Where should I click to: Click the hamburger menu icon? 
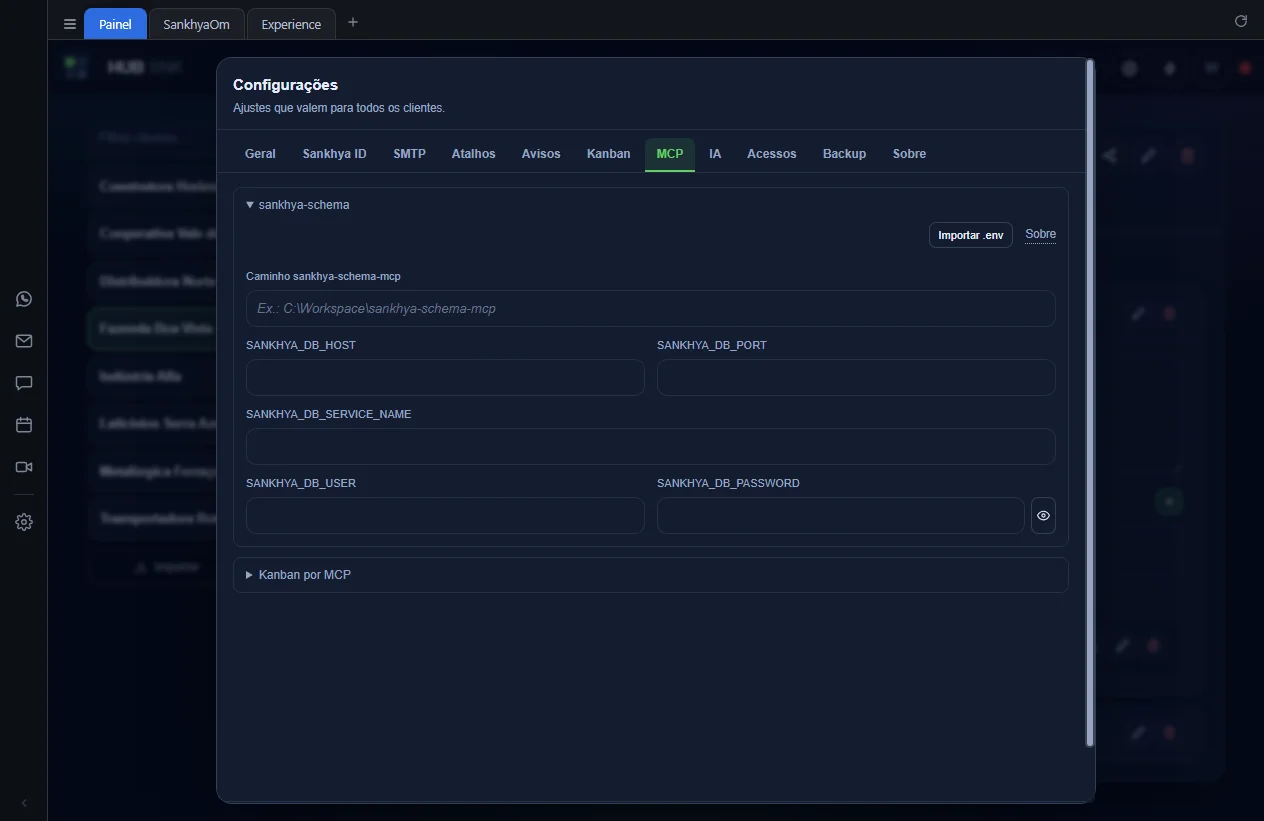click(x=70, y=24)
